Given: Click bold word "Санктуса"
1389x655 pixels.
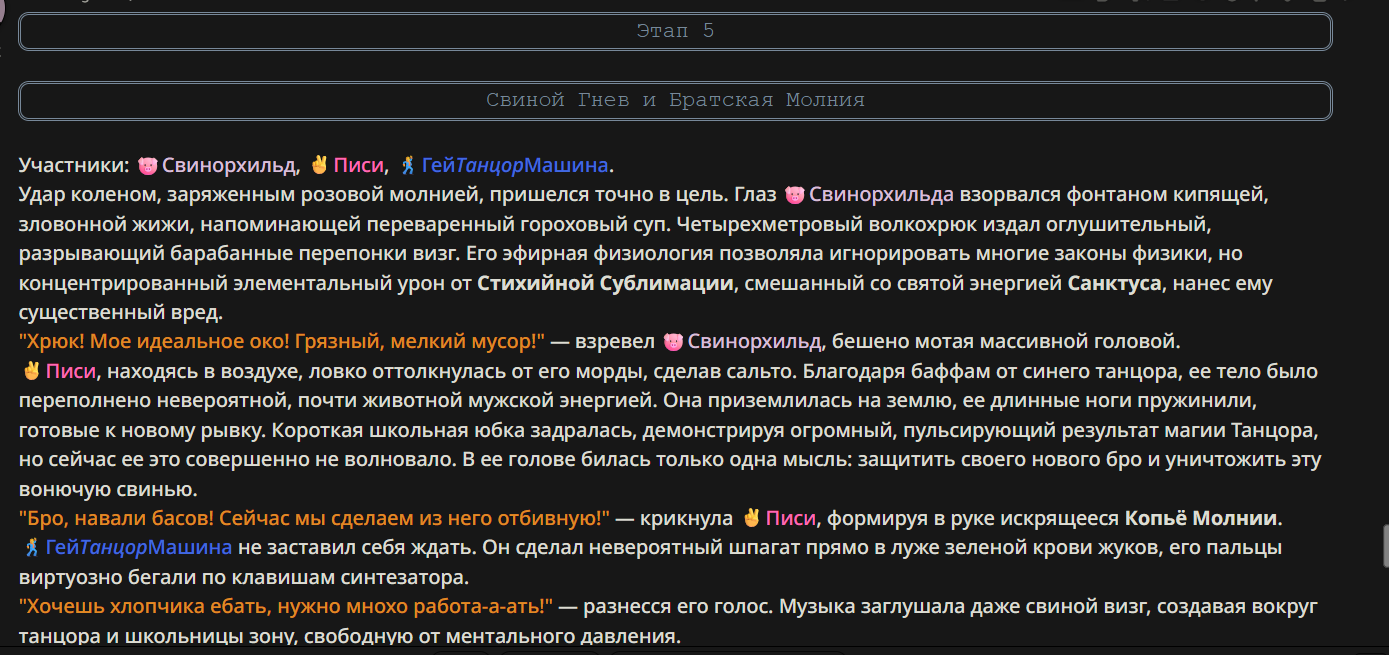Looking at the screenshot, I should (x=1114, y=283).
